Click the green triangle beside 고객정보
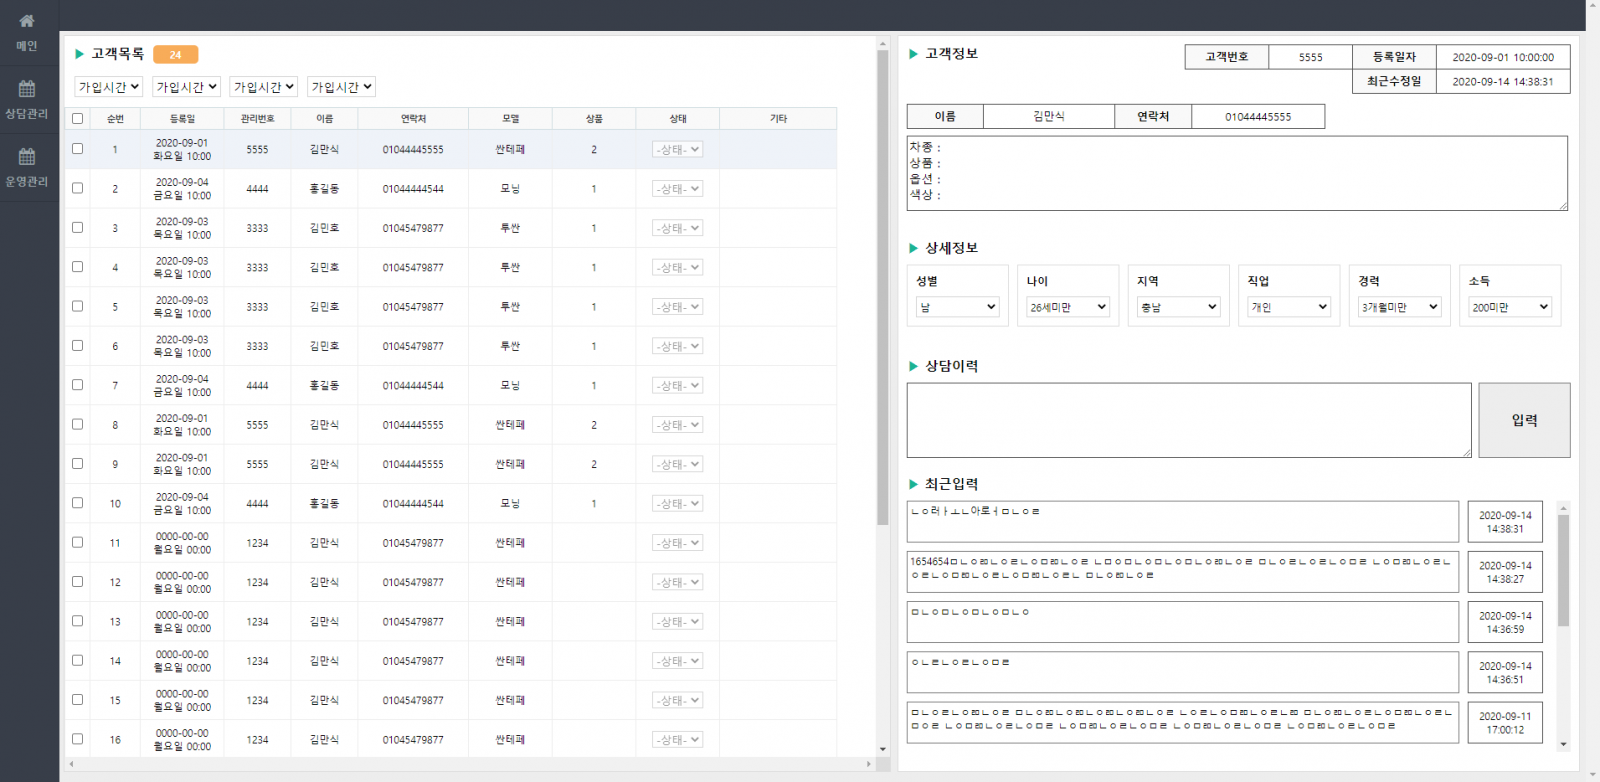Viewport: 1600px width, 782px height. click(913, 54)
